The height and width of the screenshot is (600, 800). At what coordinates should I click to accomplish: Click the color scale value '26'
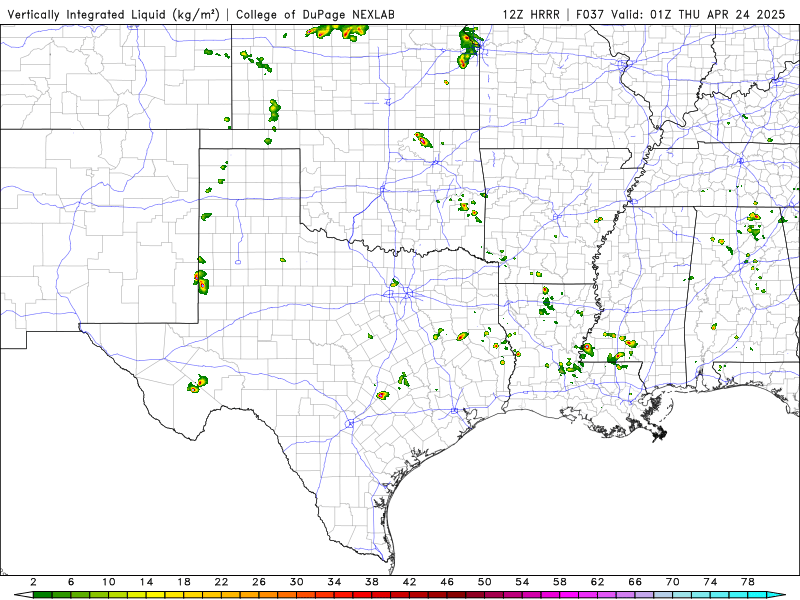pyautogui.click(x=259, y=582)
